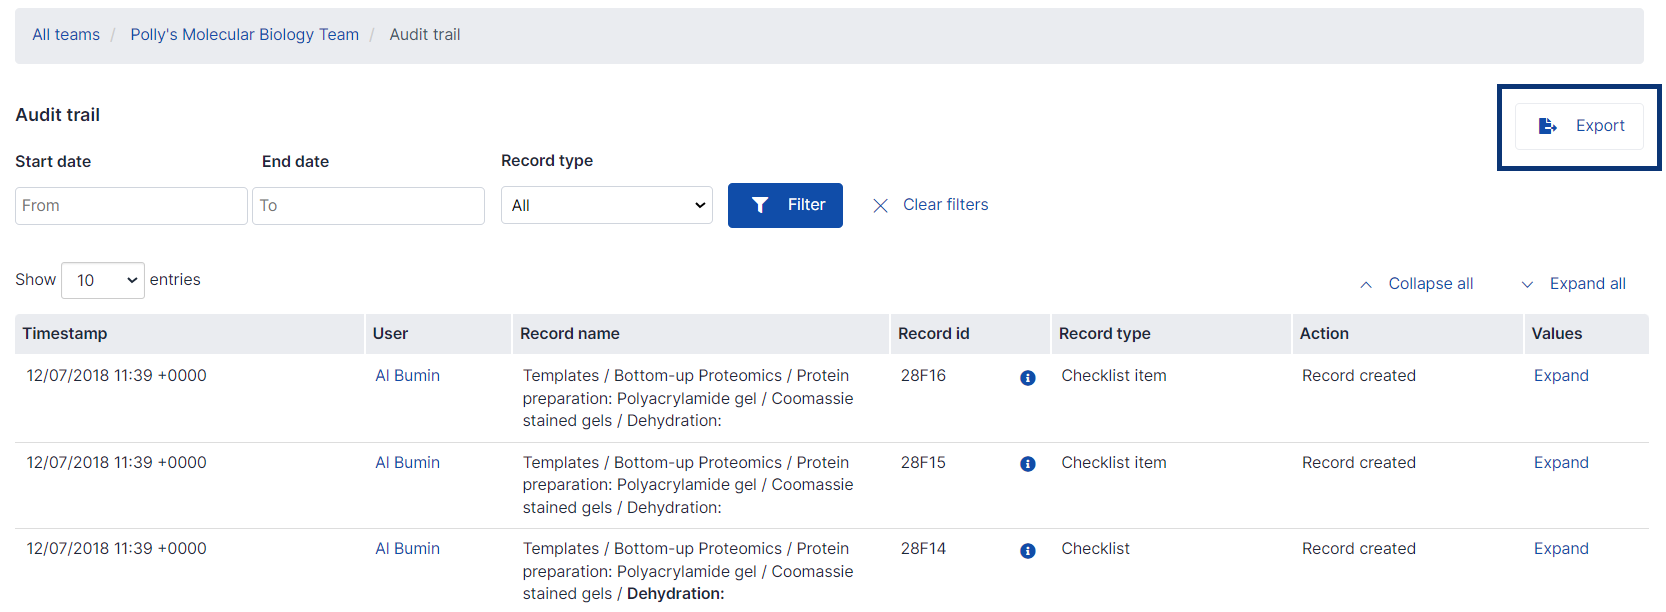Click info icon beside record 28F14

pos(1027,551)
